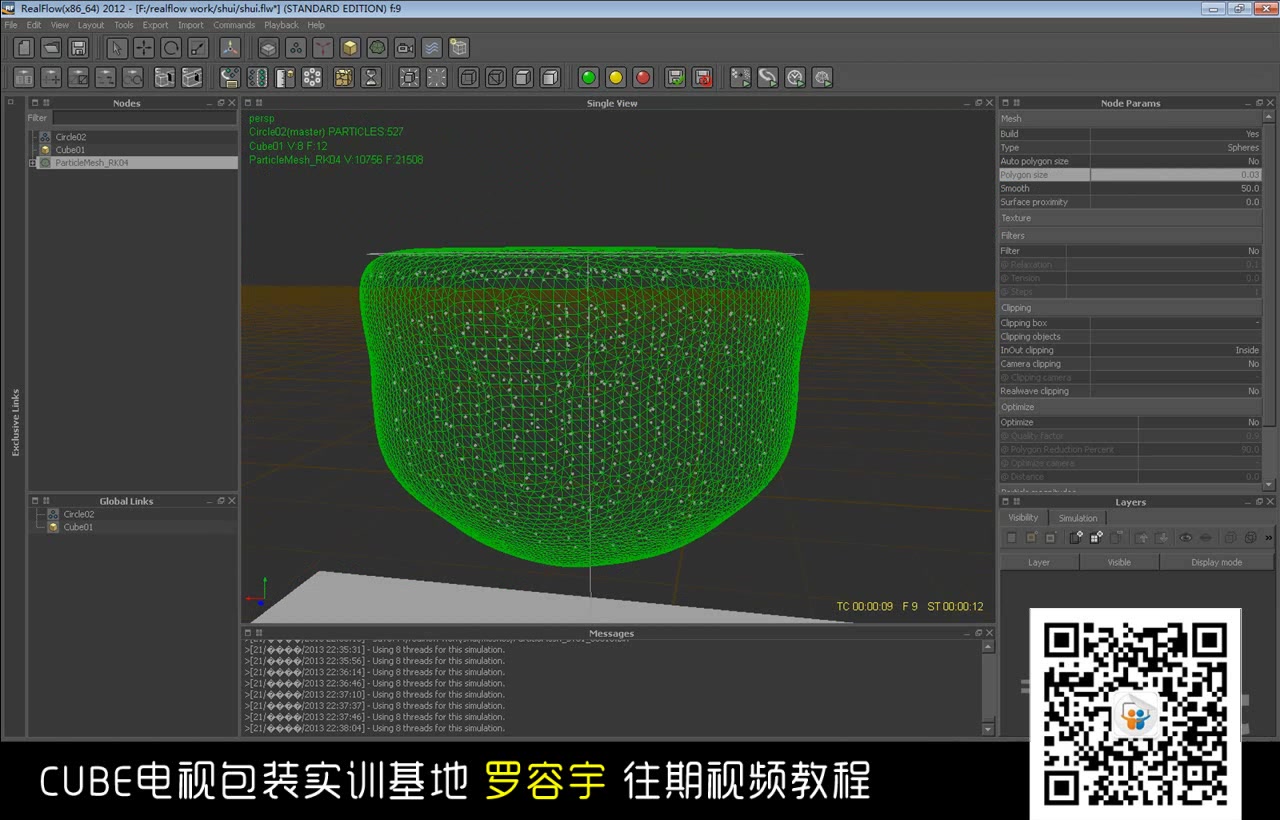The height and width of the screenshot is (820, 1280).
Task: Show more Layers toolbar items via chevron
Action: coord(1269,538)
